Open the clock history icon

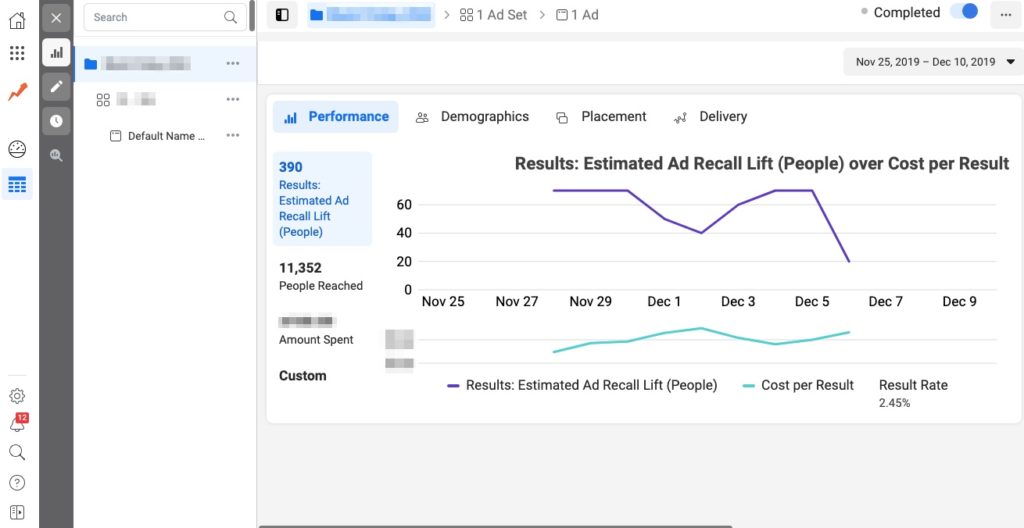click(x=56, y=121)
